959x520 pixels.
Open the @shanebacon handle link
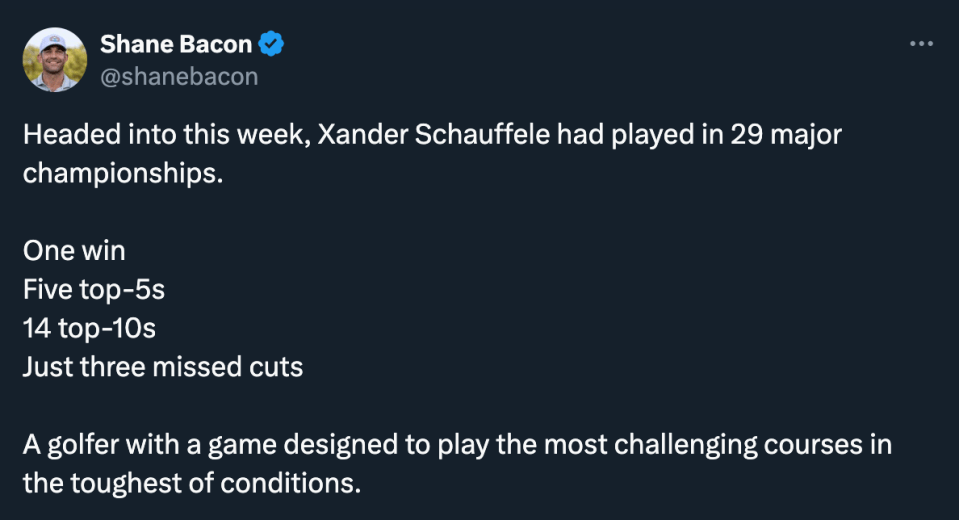179,76
